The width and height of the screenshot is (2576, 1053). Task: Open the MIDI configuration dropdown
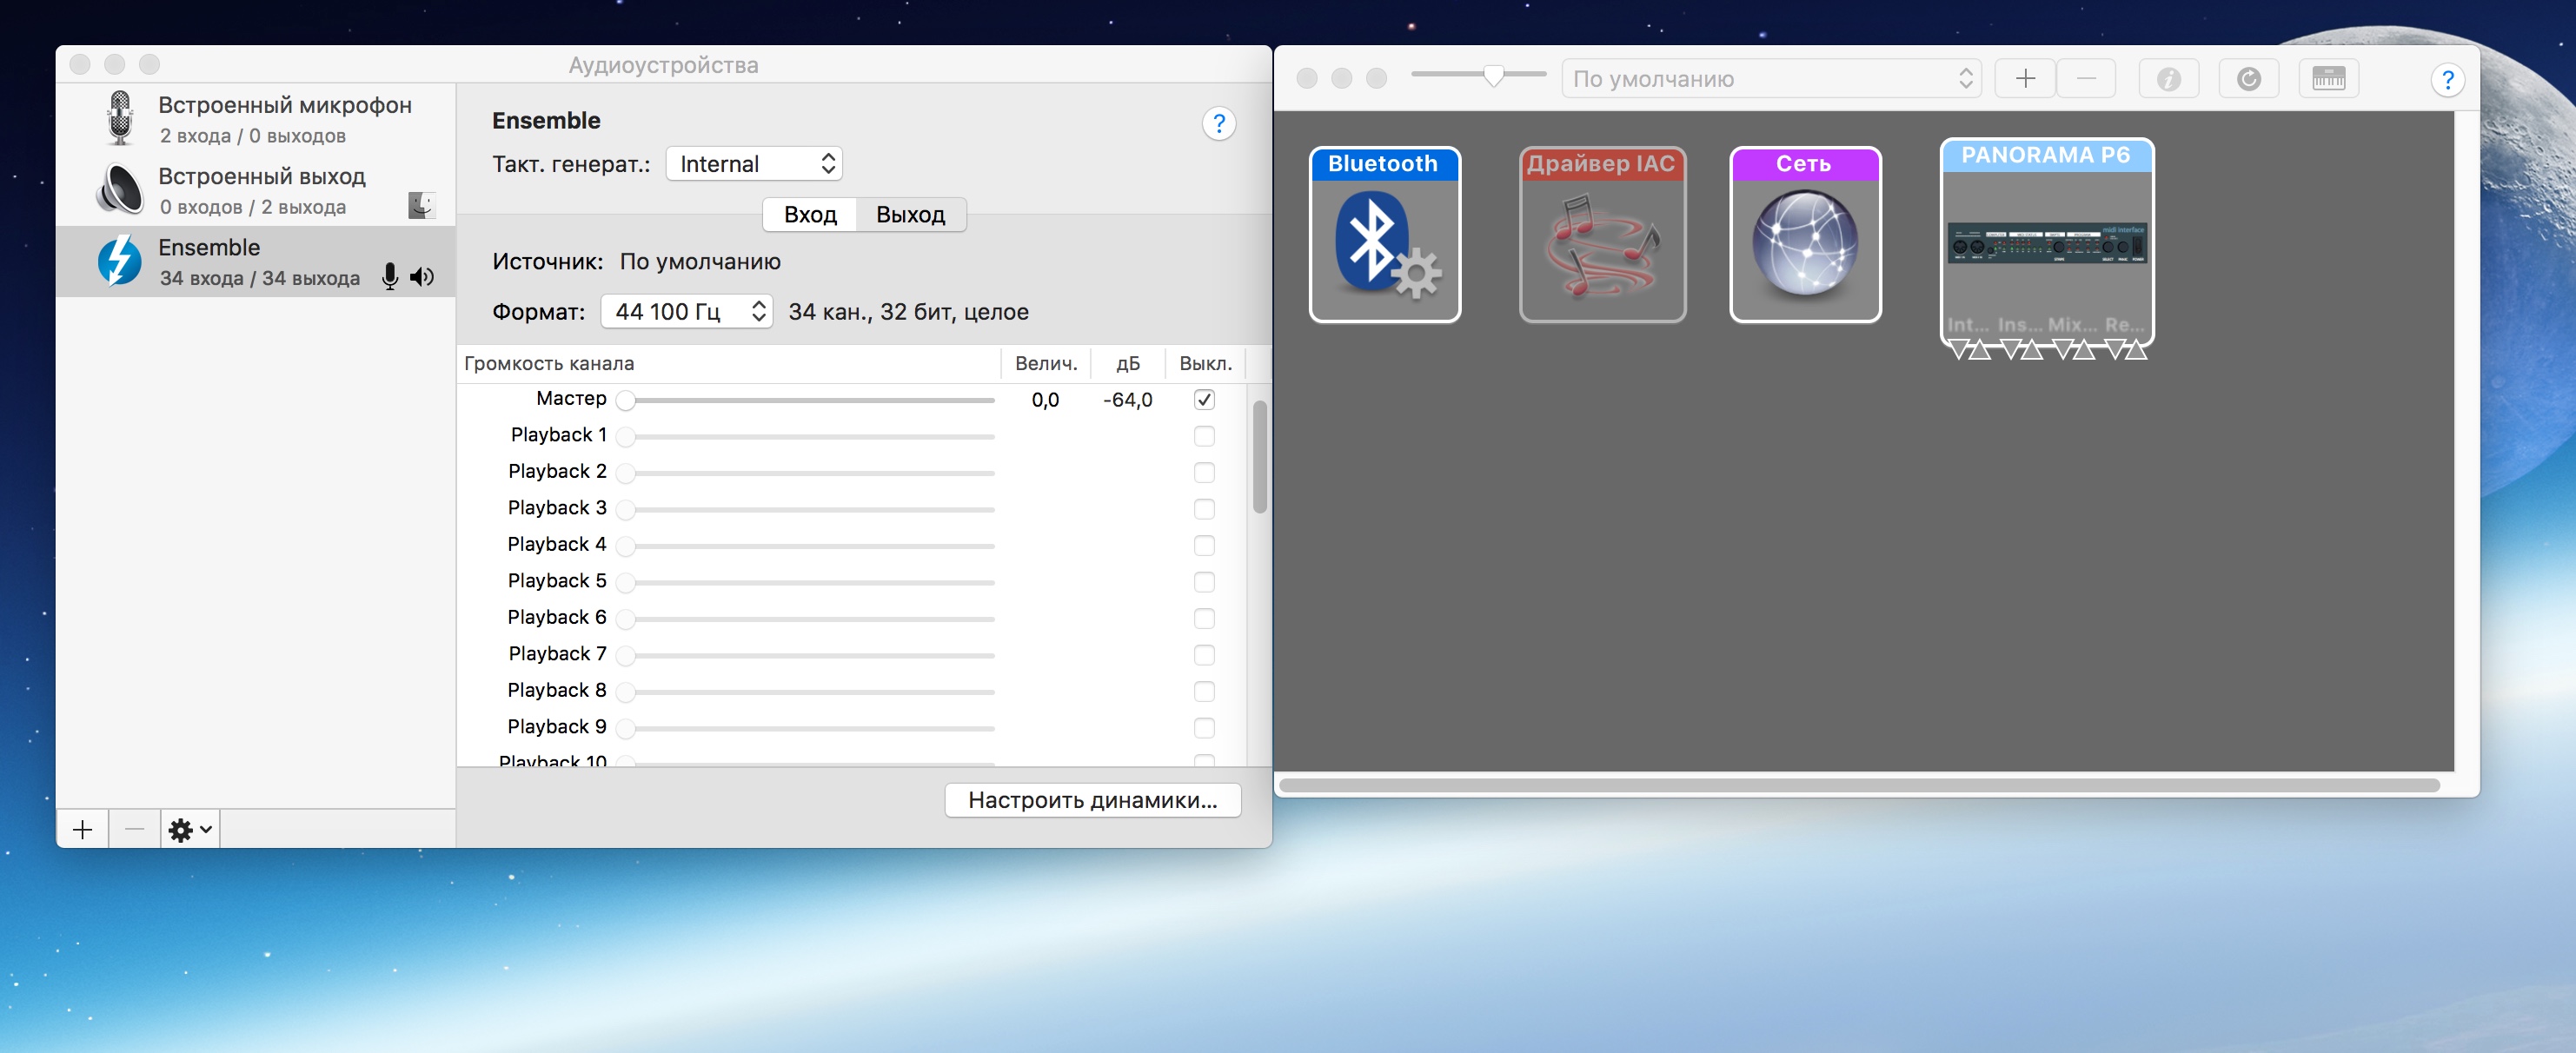coord(1770,79)
